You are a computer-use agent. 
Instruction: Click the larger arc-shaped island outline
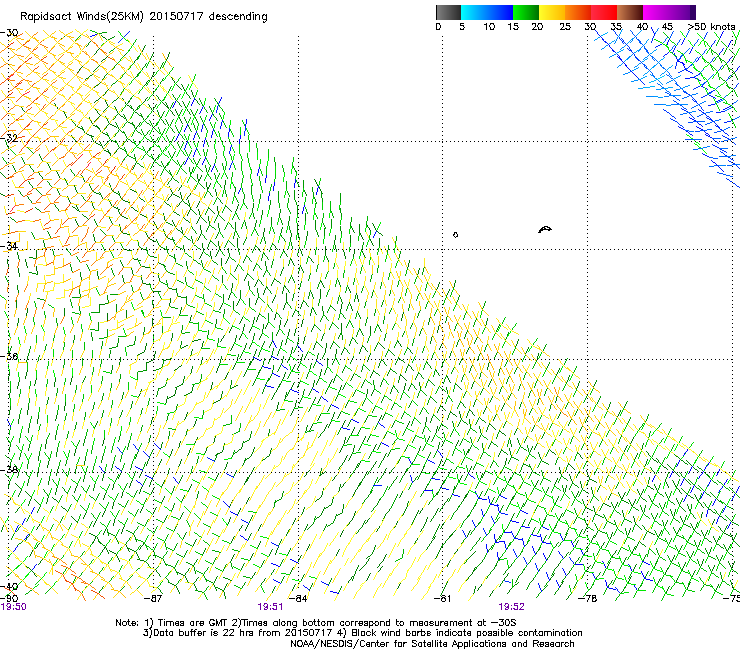coord(545,229)
